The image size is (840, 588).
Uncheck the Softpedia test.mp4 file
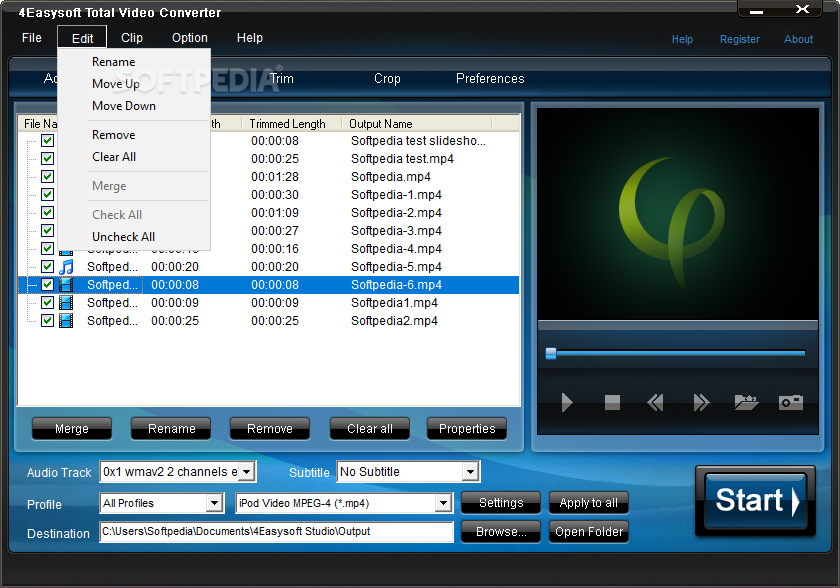[48, 159]
